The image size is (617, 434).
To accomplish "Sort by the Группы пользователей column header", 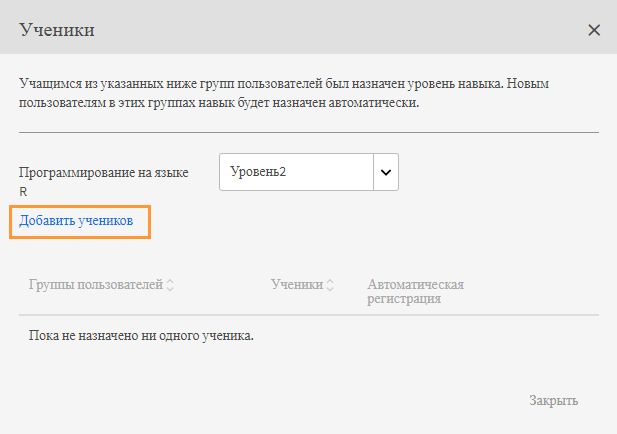I will pyautogui.click(x=96, y=285).
